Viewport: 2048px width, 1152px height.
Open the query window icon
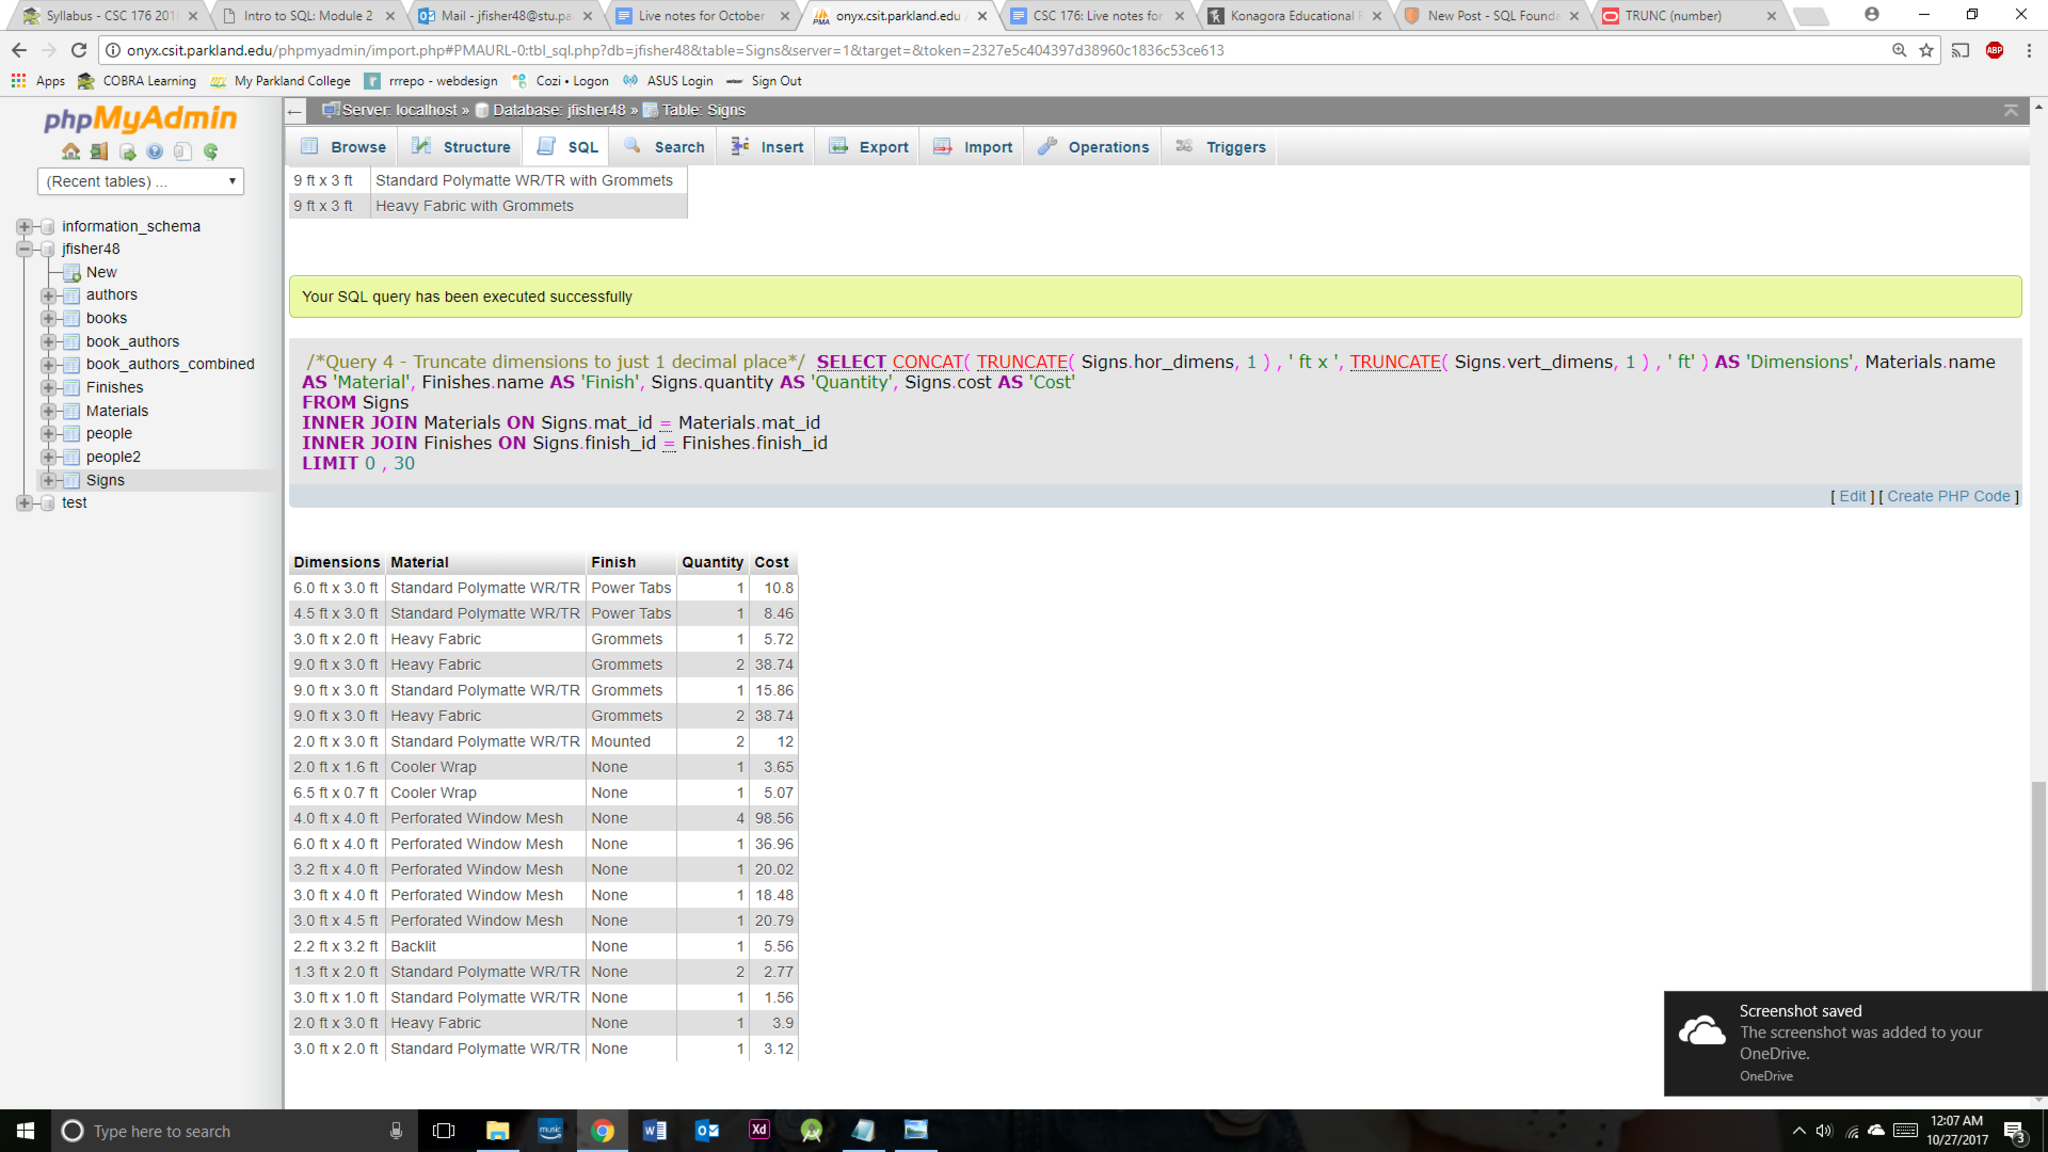click(x=127, y=152)
